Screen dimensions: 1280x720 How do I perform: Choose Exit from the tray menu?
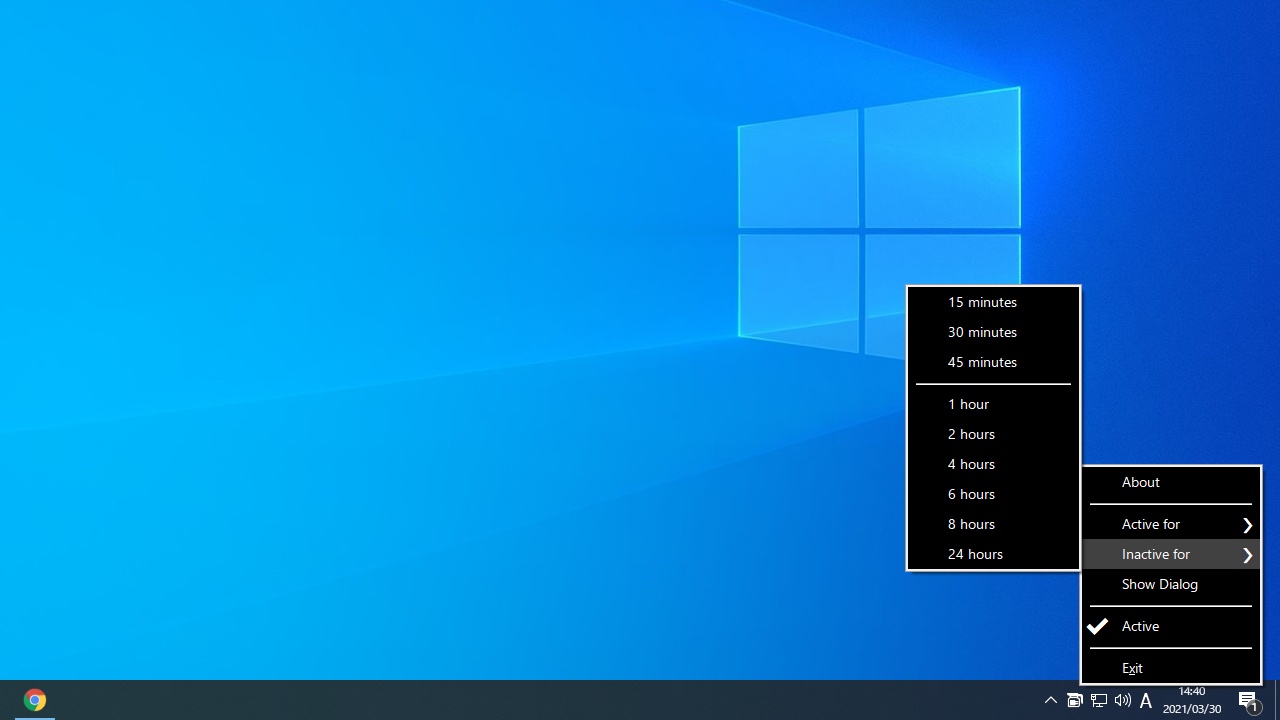1171,667
